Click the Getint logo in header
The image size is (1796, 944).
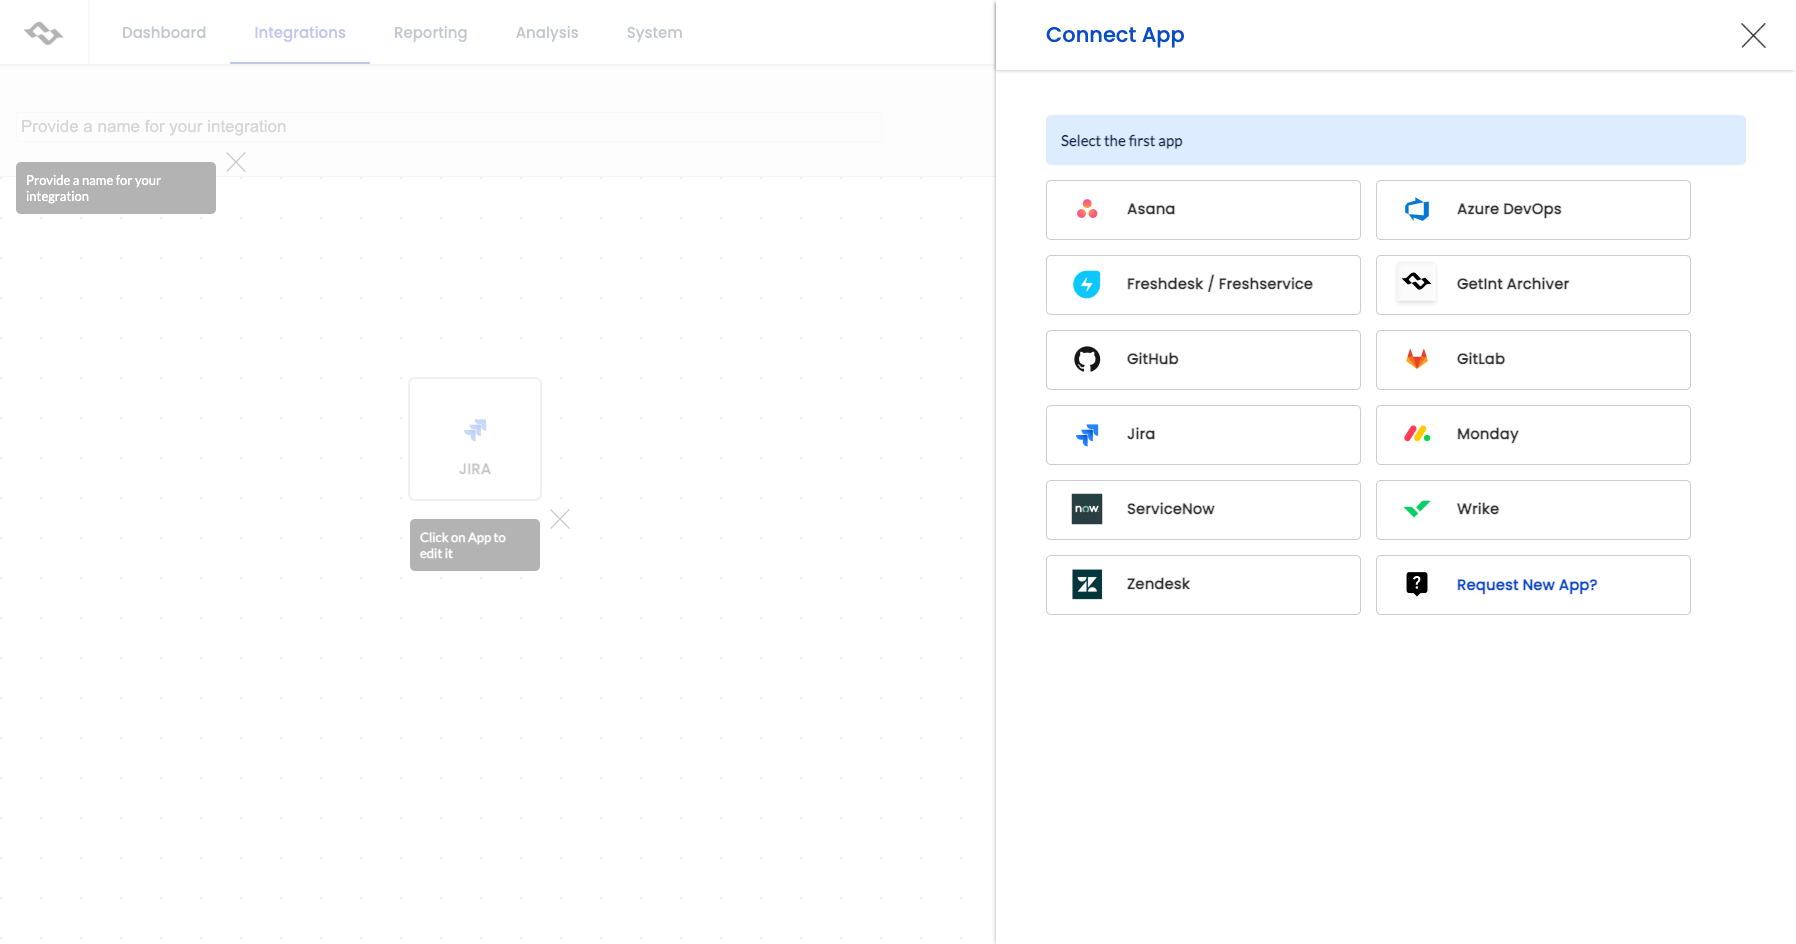(44, 33)
